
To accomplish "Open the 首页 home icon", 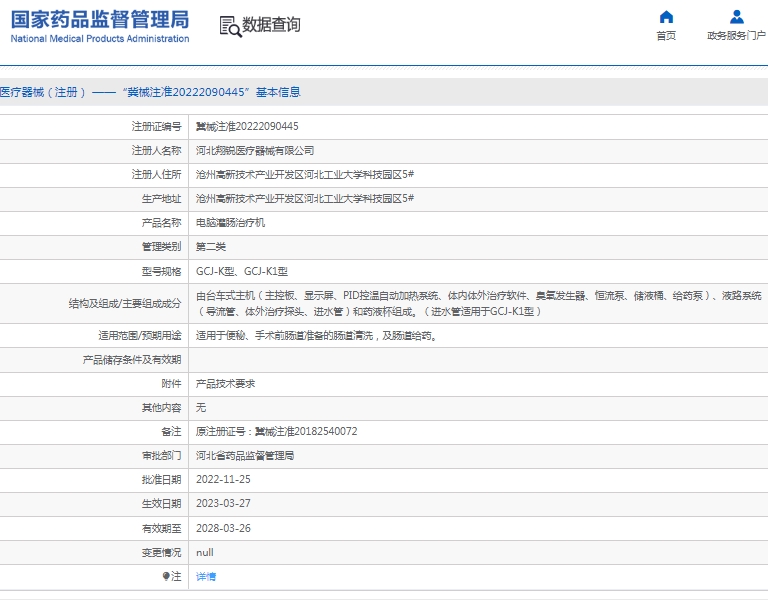I will pyautogui.click(x=666, y=17).
